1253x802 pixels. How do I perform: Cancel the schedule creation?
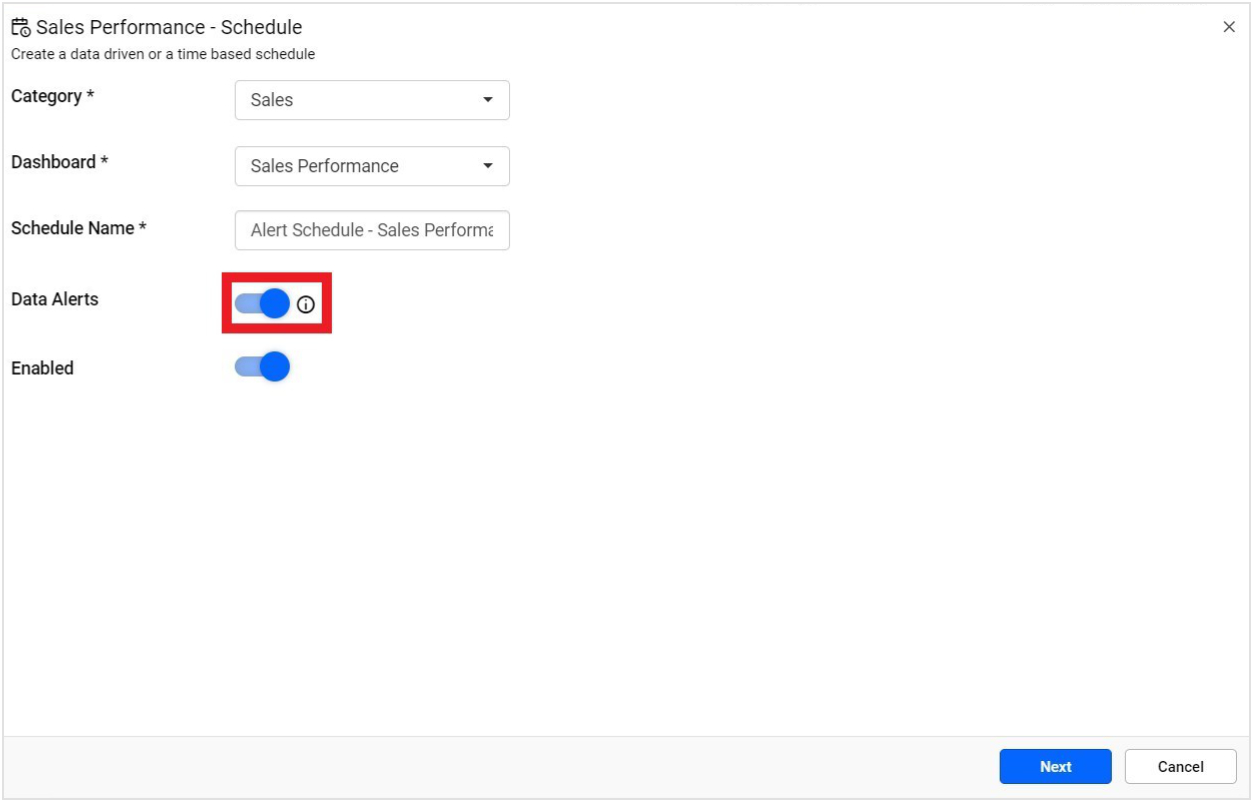[1179, 766]
